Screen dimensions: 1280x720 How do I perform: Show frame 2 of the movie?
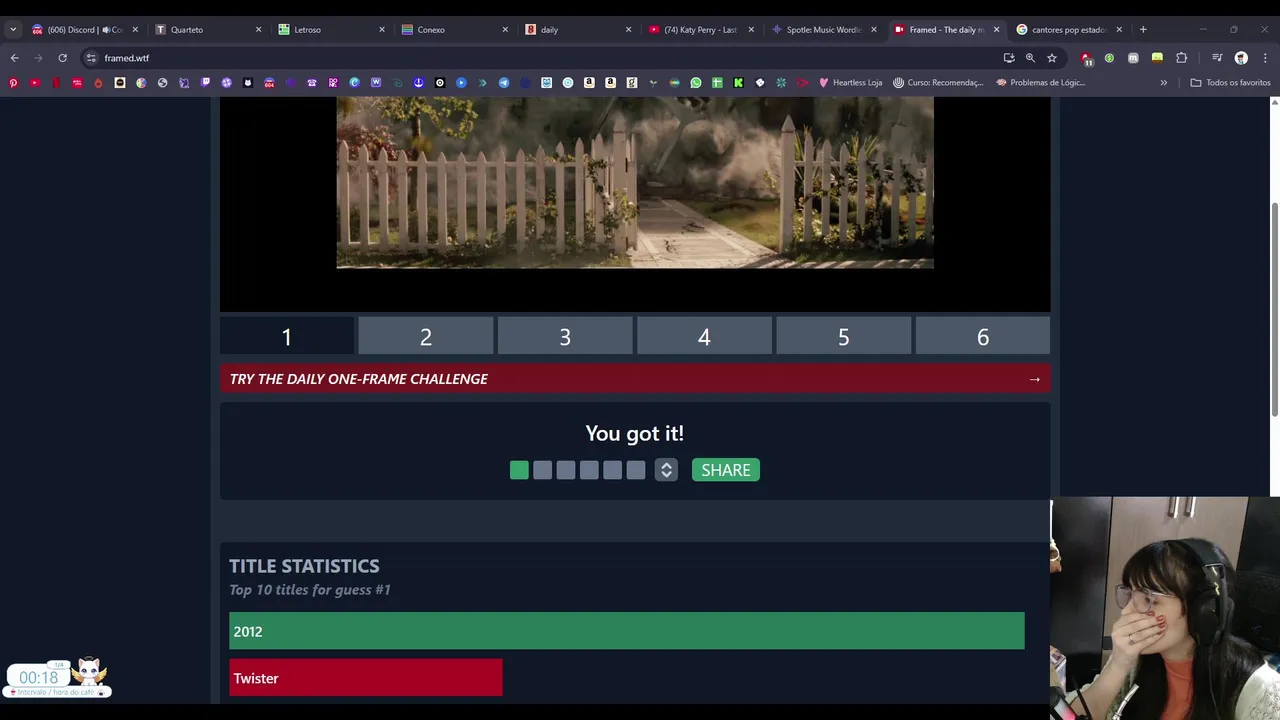tap(425, 337)
